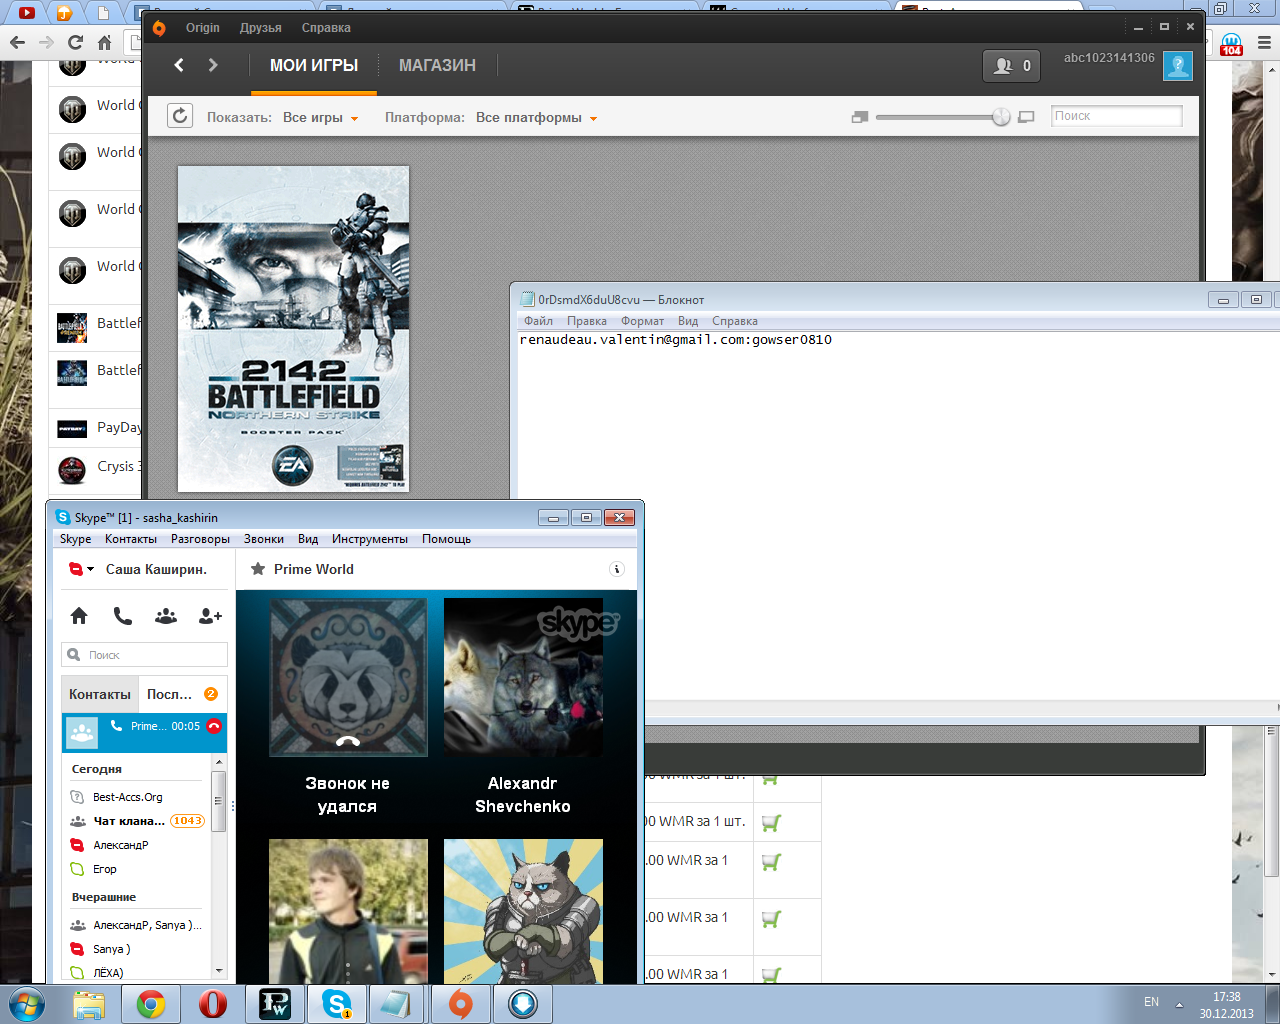Add a new contact in Skype

coord(210,616)
